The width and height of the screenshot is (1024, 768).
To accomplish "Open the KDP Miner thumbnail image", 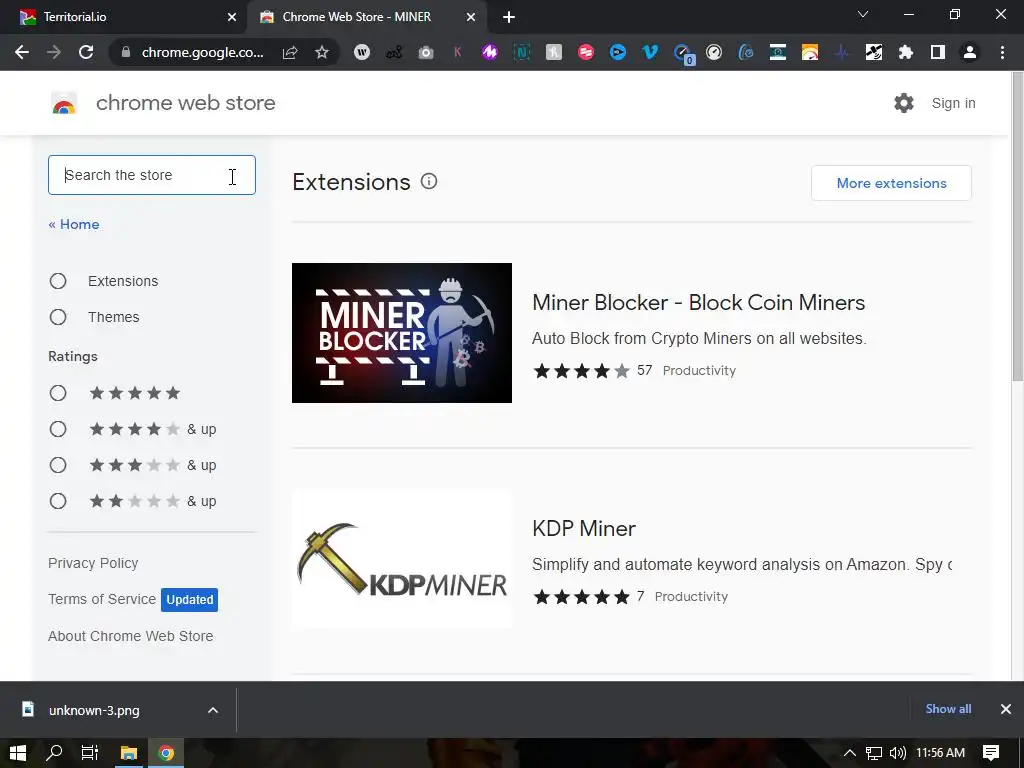I will click(402, 559).
